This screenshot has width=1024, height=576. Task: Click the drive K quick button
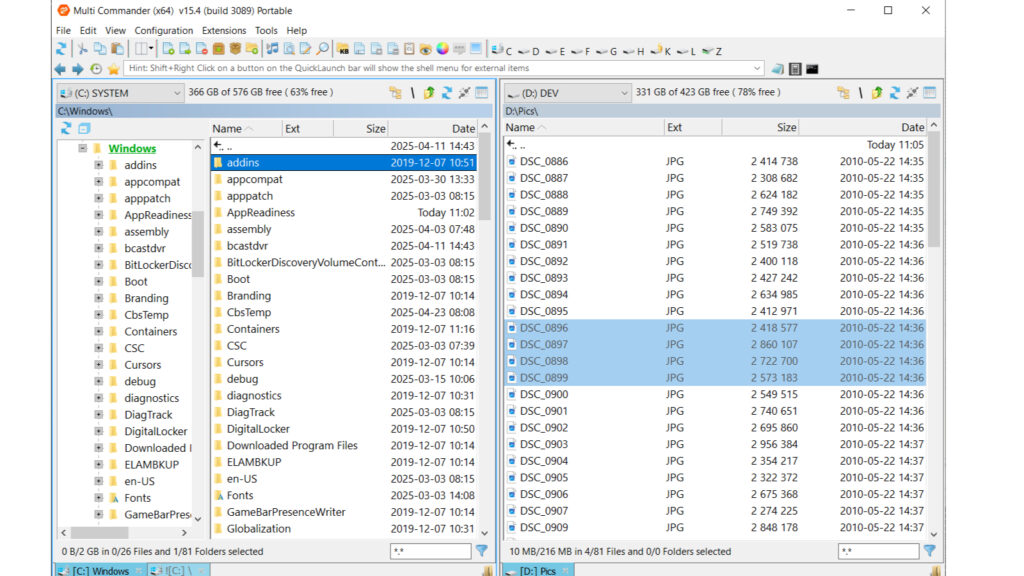pos(661,51)
